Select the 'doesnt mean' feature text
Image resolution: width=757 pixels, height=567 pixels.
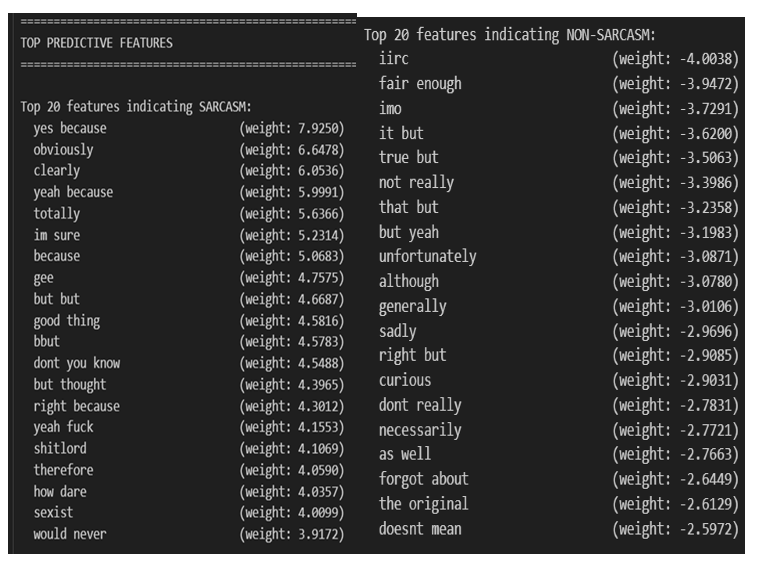[420, 528]
